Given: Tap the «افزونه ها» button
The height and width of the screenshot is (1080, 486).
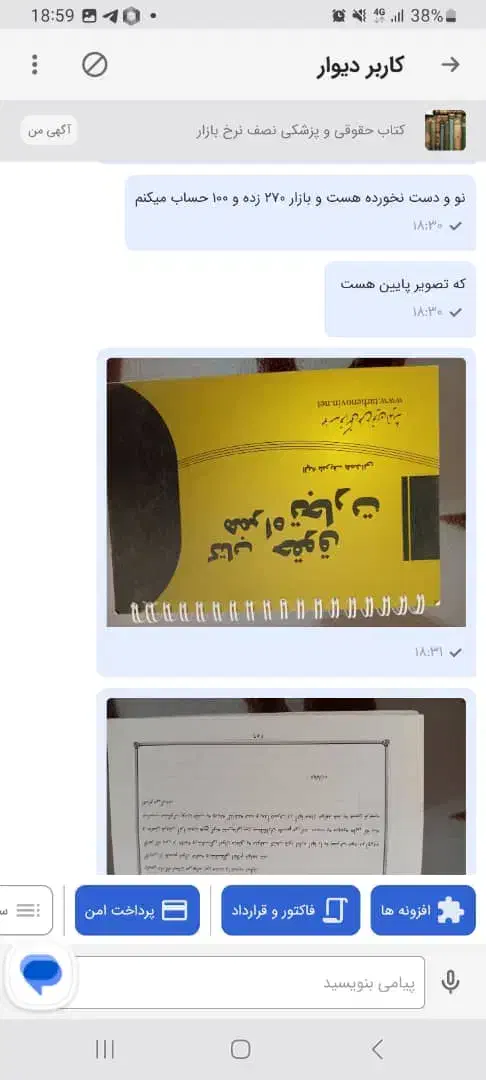Looking at the screenshot, I should click(x=423, y=911).
